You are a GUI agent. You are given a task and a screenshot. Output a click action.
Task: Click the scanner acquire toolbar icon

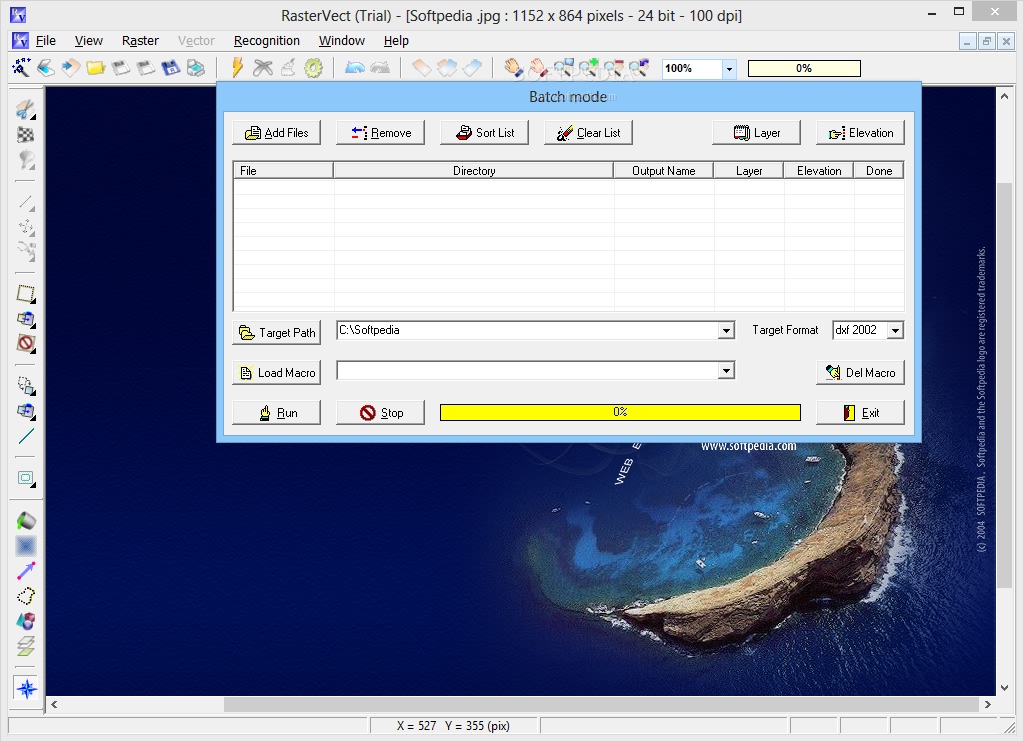click(x=46, y=67)
